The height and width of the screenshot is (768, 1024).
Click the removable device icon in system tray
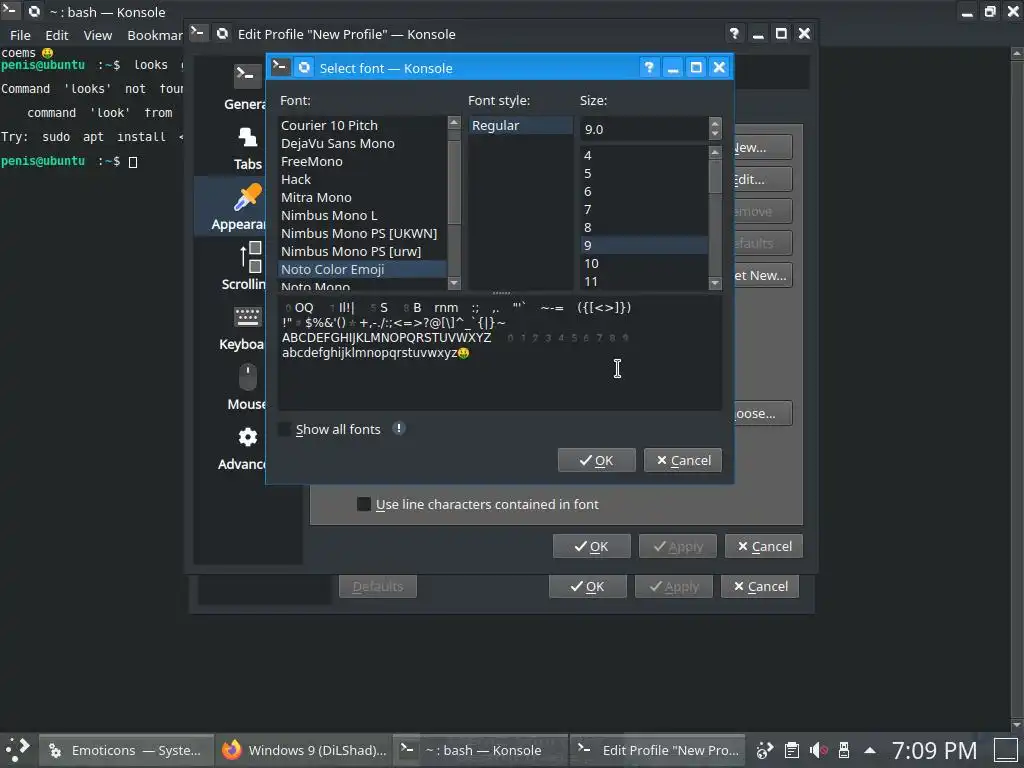coord(844,750)
